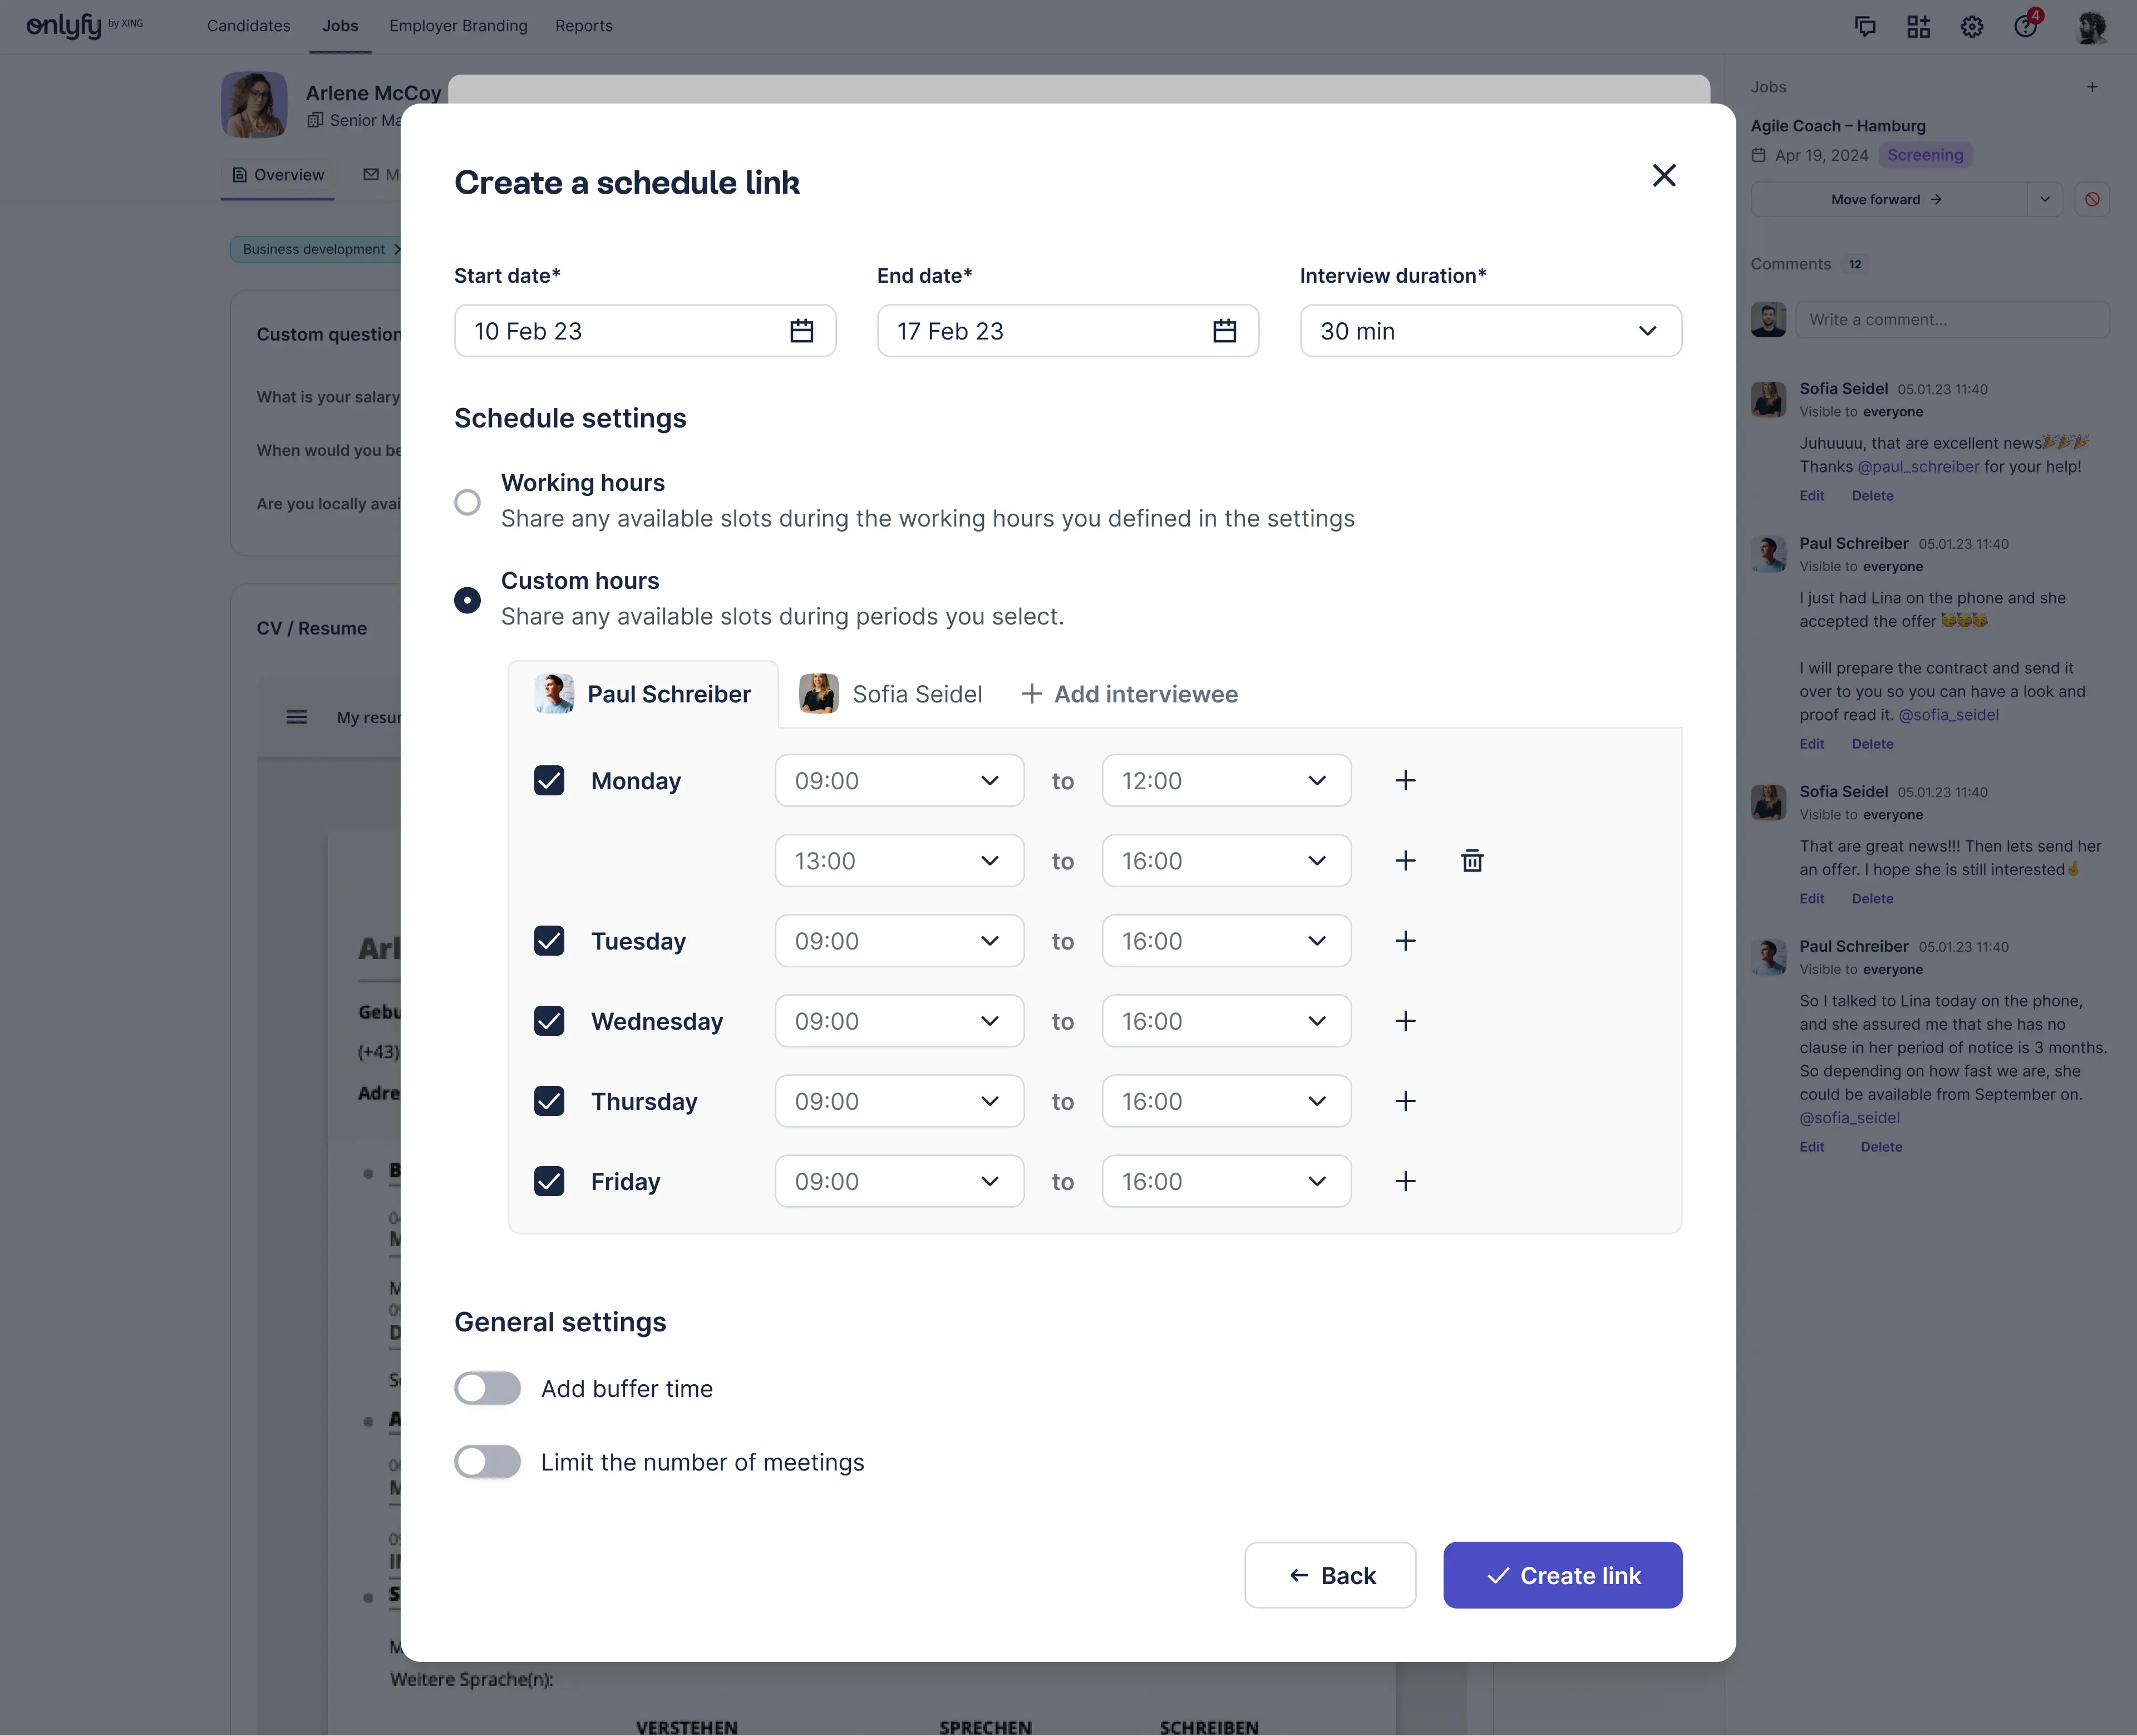Open the Jobs menu item
The image size is (2137, 1736).
coord(340,26)
